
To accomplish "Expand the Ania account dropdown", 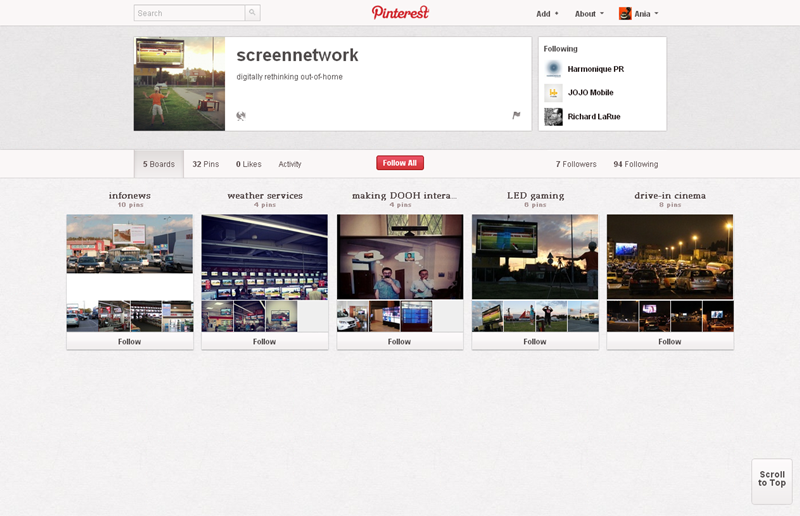I will tap(647, 14).
